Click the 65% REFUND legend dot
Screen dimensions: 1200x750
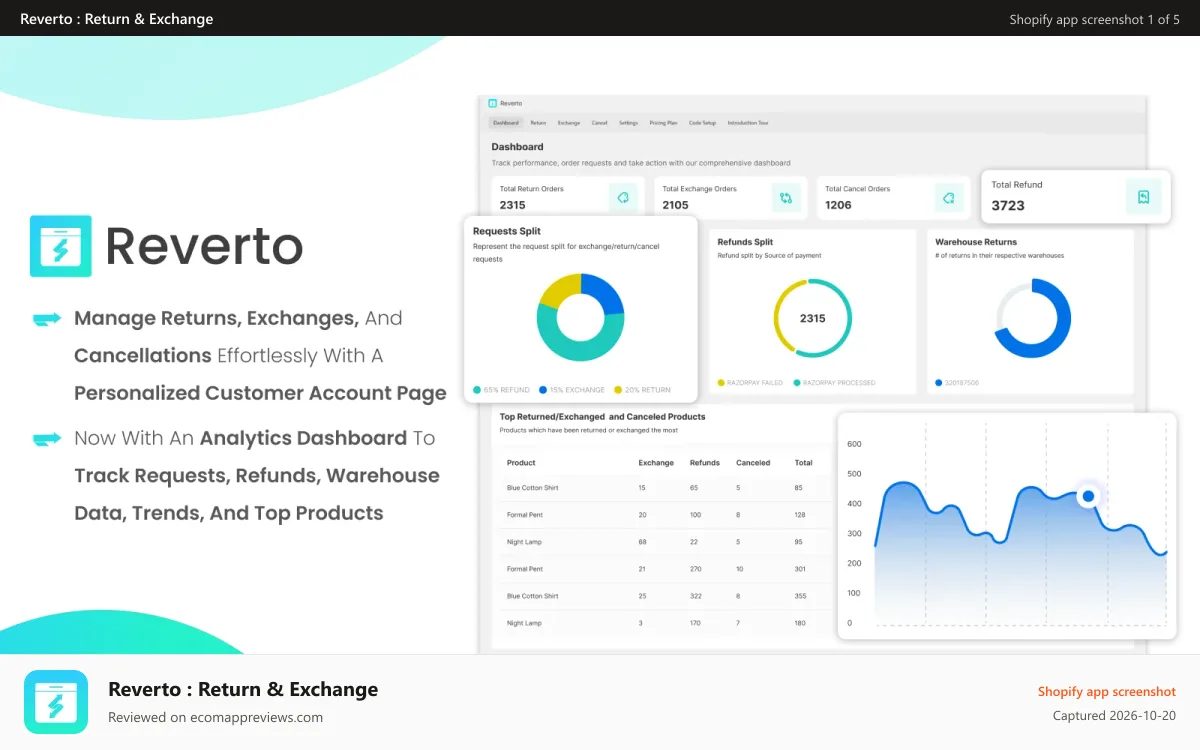477,390
